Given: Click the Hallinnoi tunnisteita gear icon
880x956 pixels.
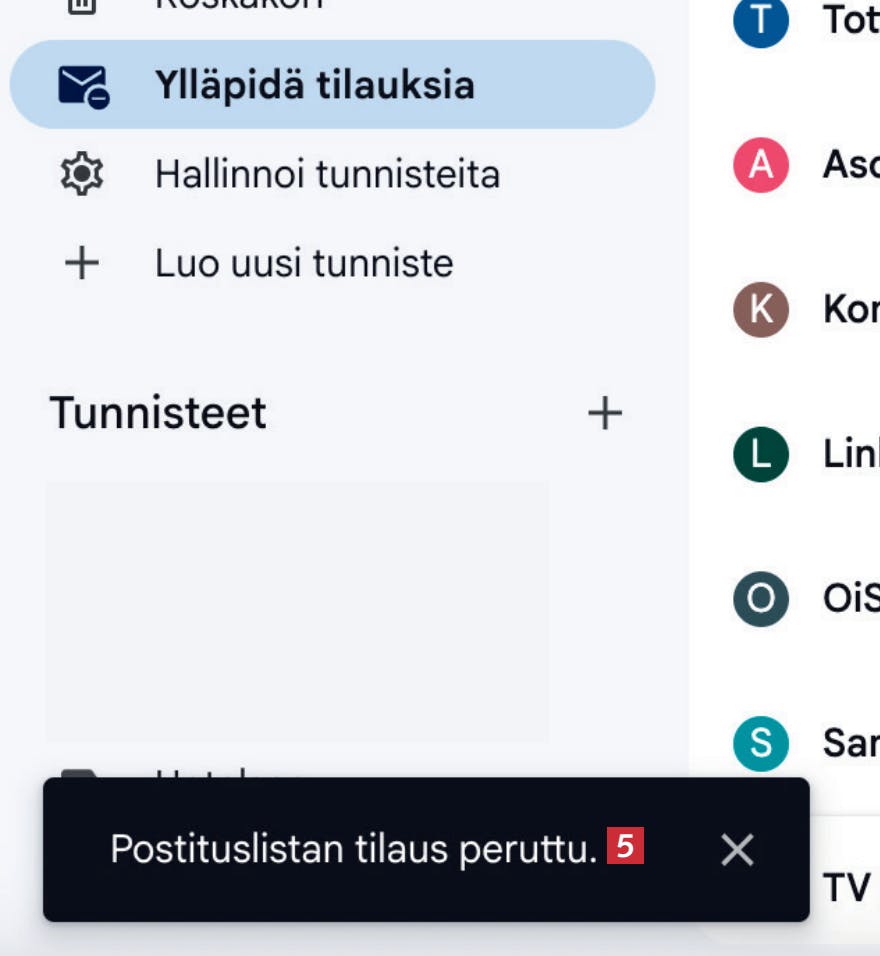Looking at the screenshot, I should 81,175.
